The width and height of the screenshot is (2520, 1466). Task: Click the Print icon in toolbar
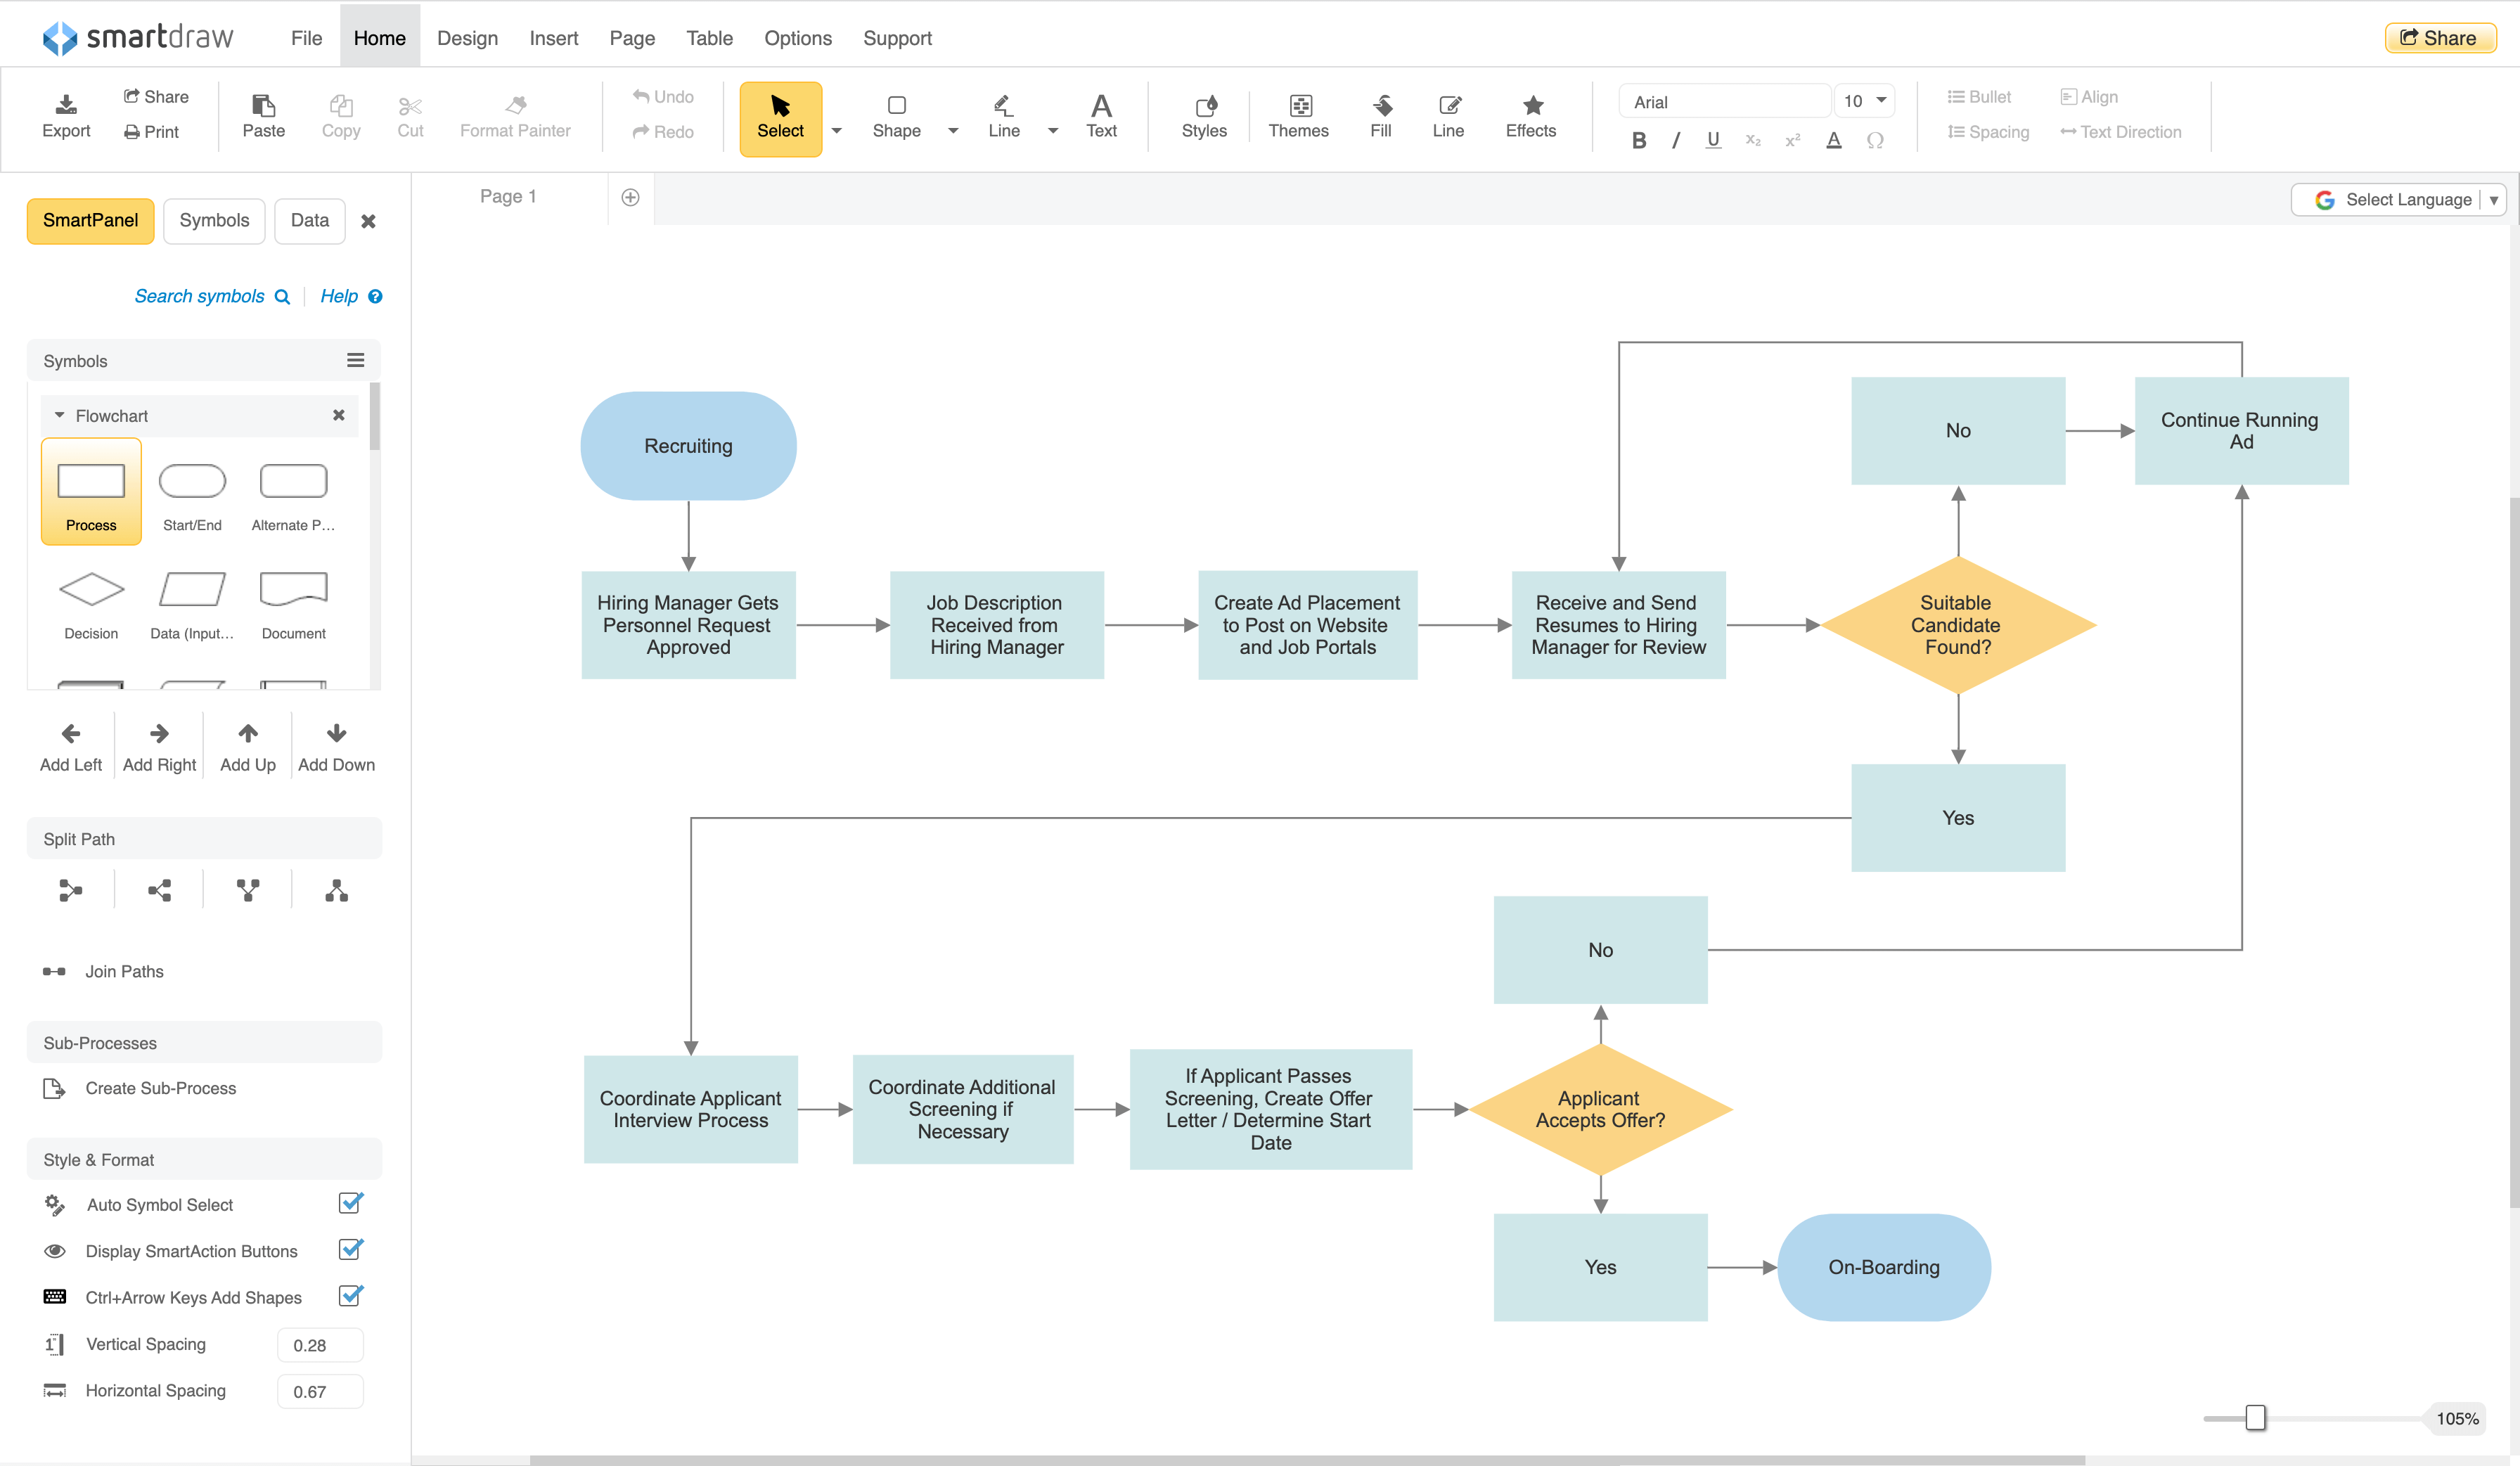click(131, 132)
